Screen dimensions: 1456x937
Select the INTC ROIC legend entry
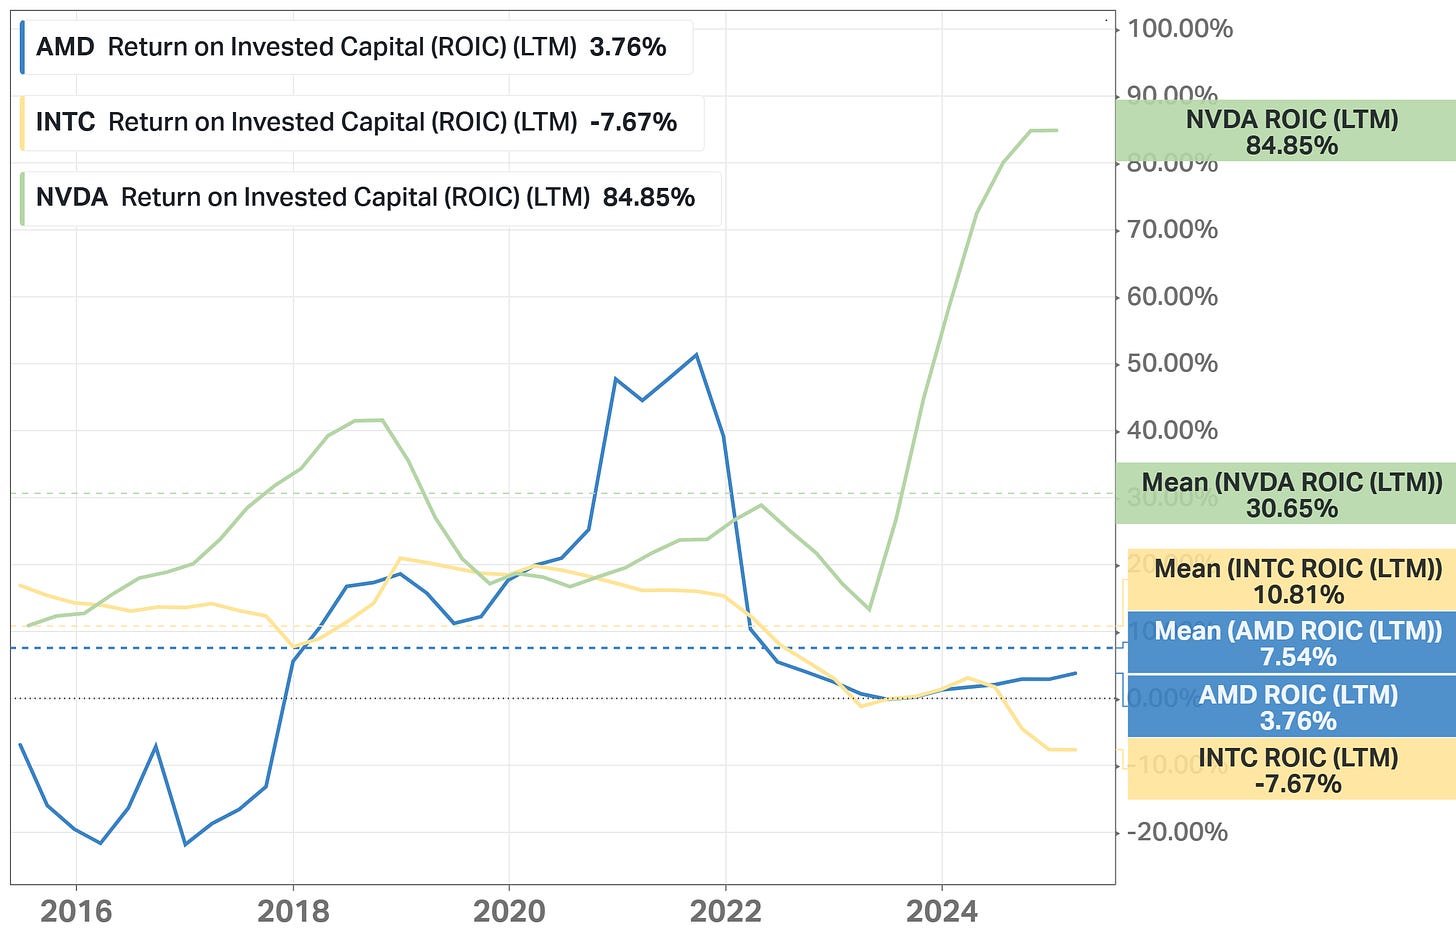tap(361, 122)
